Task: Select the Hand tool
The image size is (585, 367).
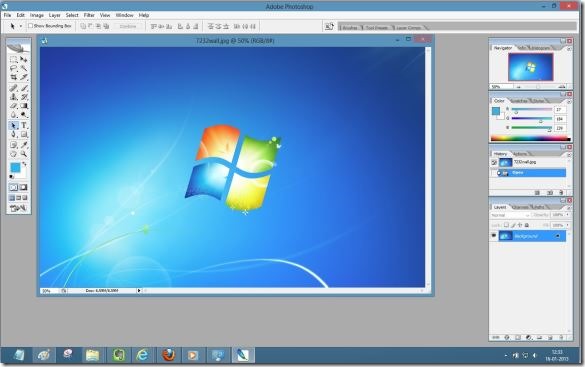Action: point(13,154)
